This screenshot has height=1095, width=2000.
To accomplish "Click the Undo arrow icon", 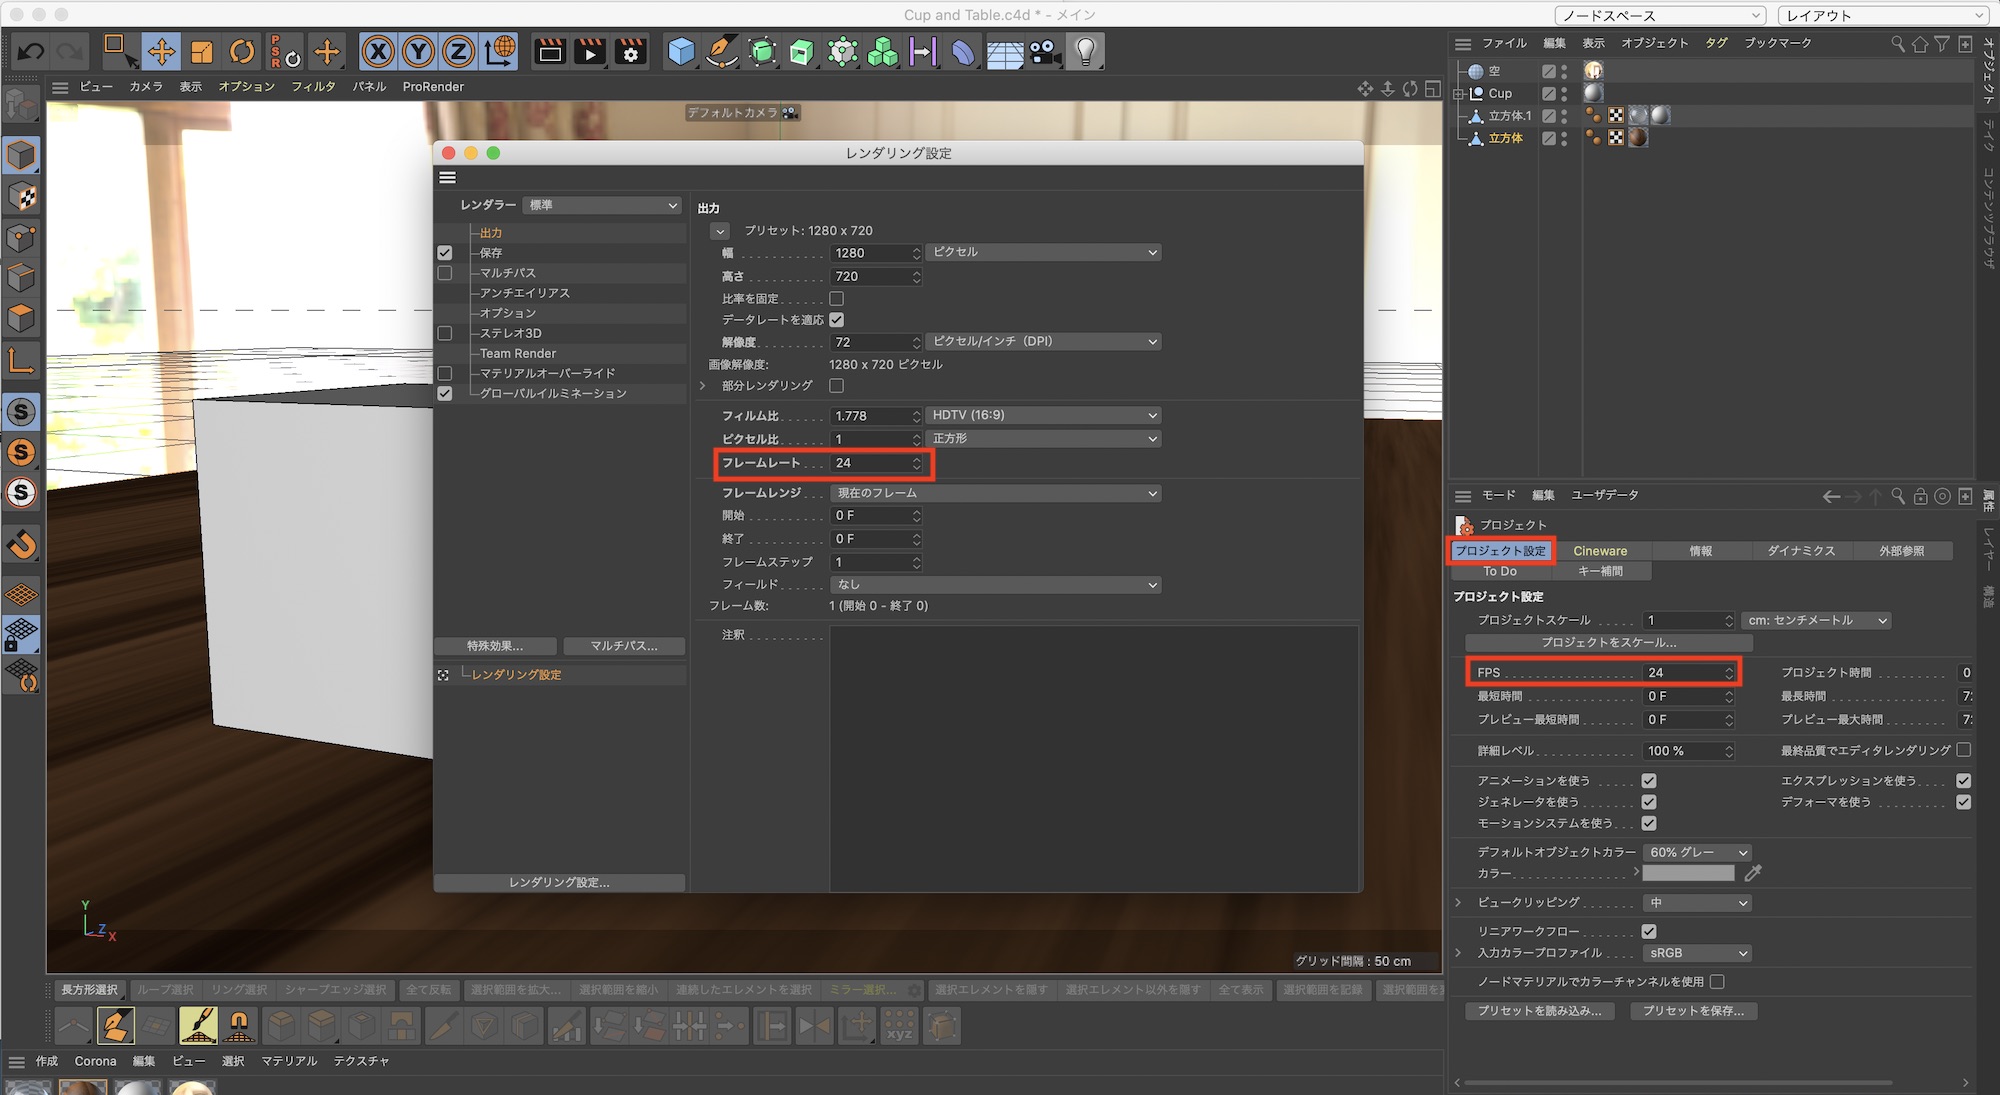I will (31, 51).
